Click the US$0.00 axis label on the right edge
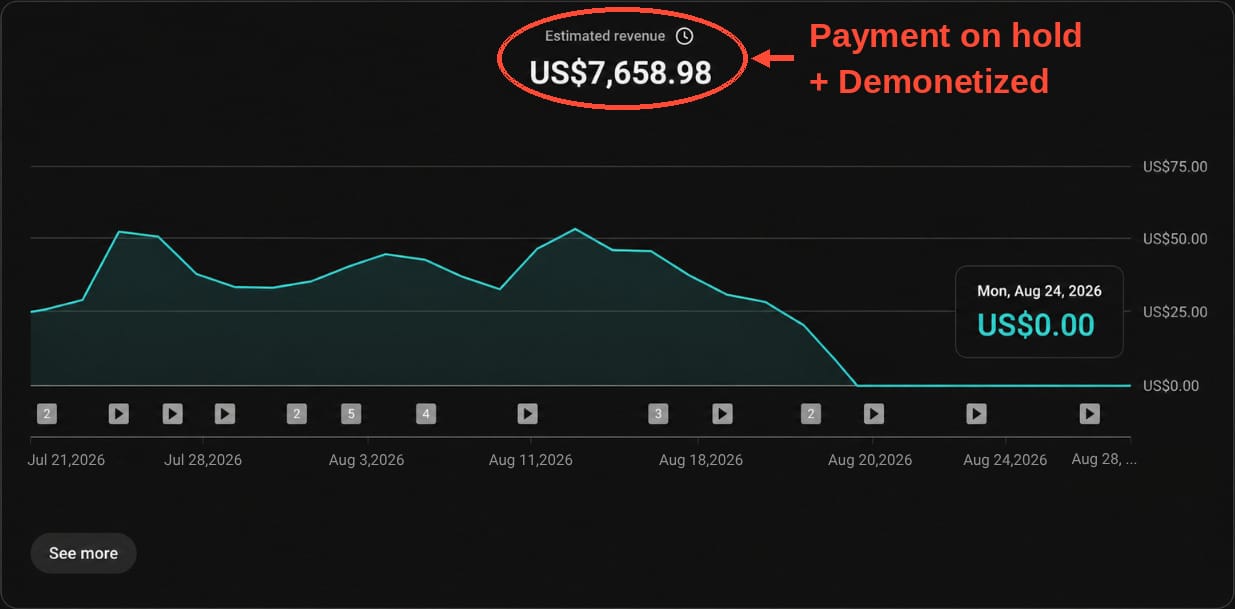This screenshot has height=609, width=1235. tap(1171, 385)
